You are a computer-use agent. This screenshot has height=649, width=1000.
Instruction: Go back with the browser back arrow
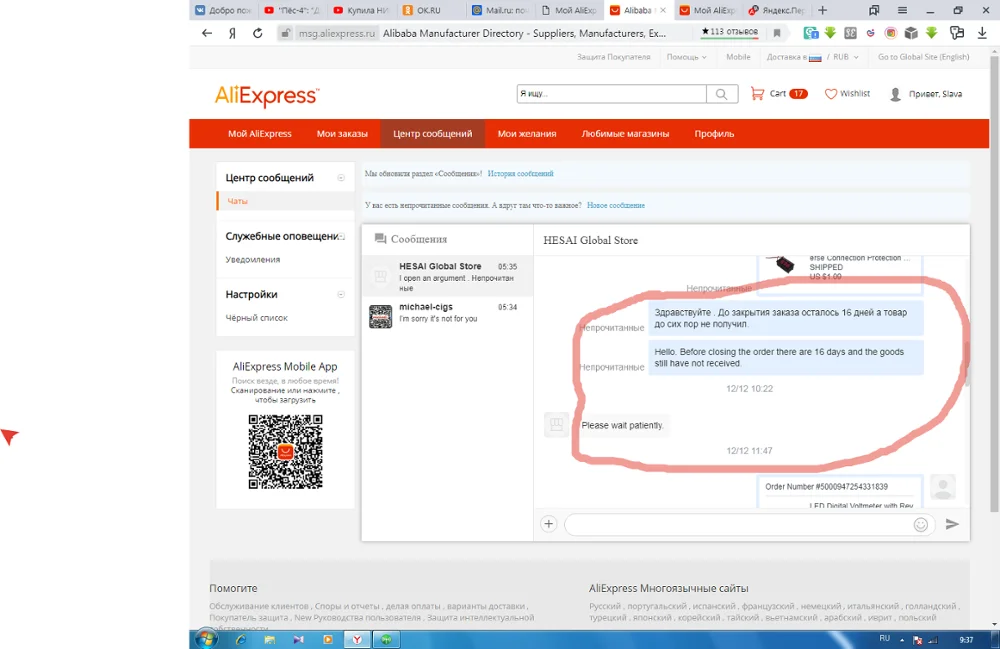click(207, 33)
